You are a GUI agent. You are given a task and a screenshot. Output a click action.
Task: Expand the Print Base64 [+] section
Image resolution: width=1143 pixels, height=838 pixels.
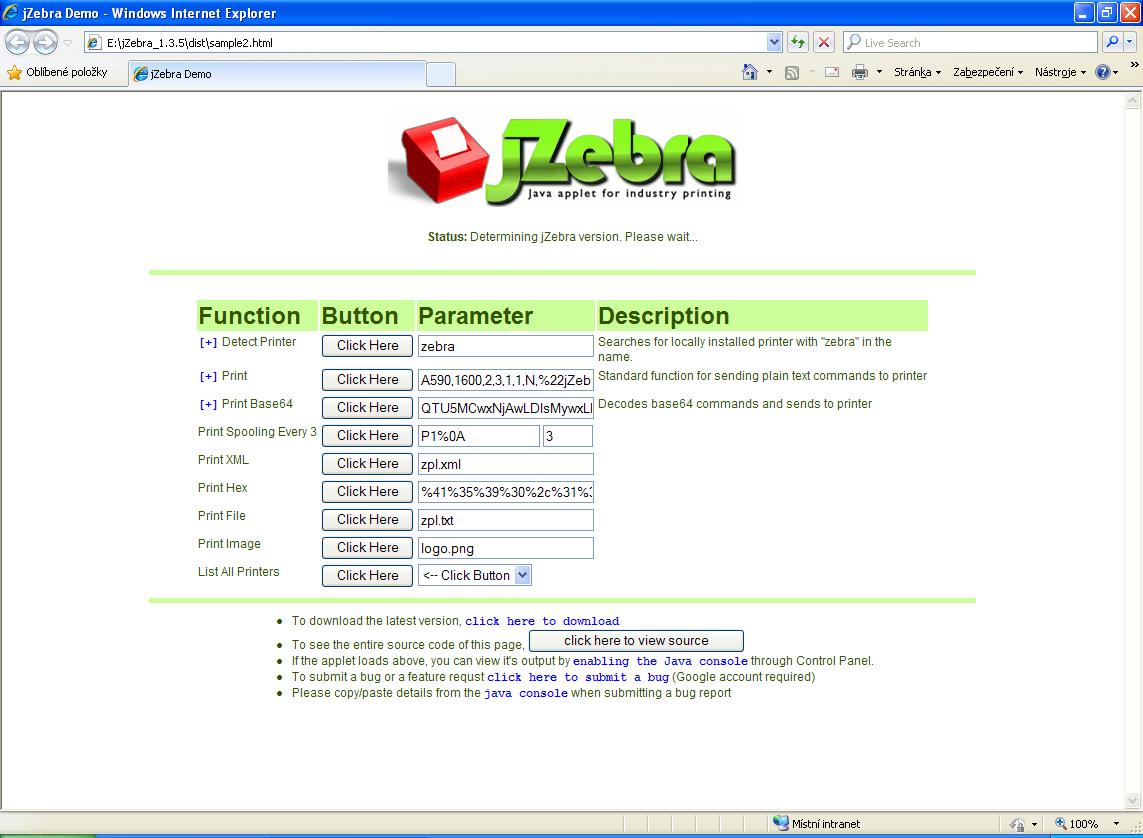coord(208,404)
